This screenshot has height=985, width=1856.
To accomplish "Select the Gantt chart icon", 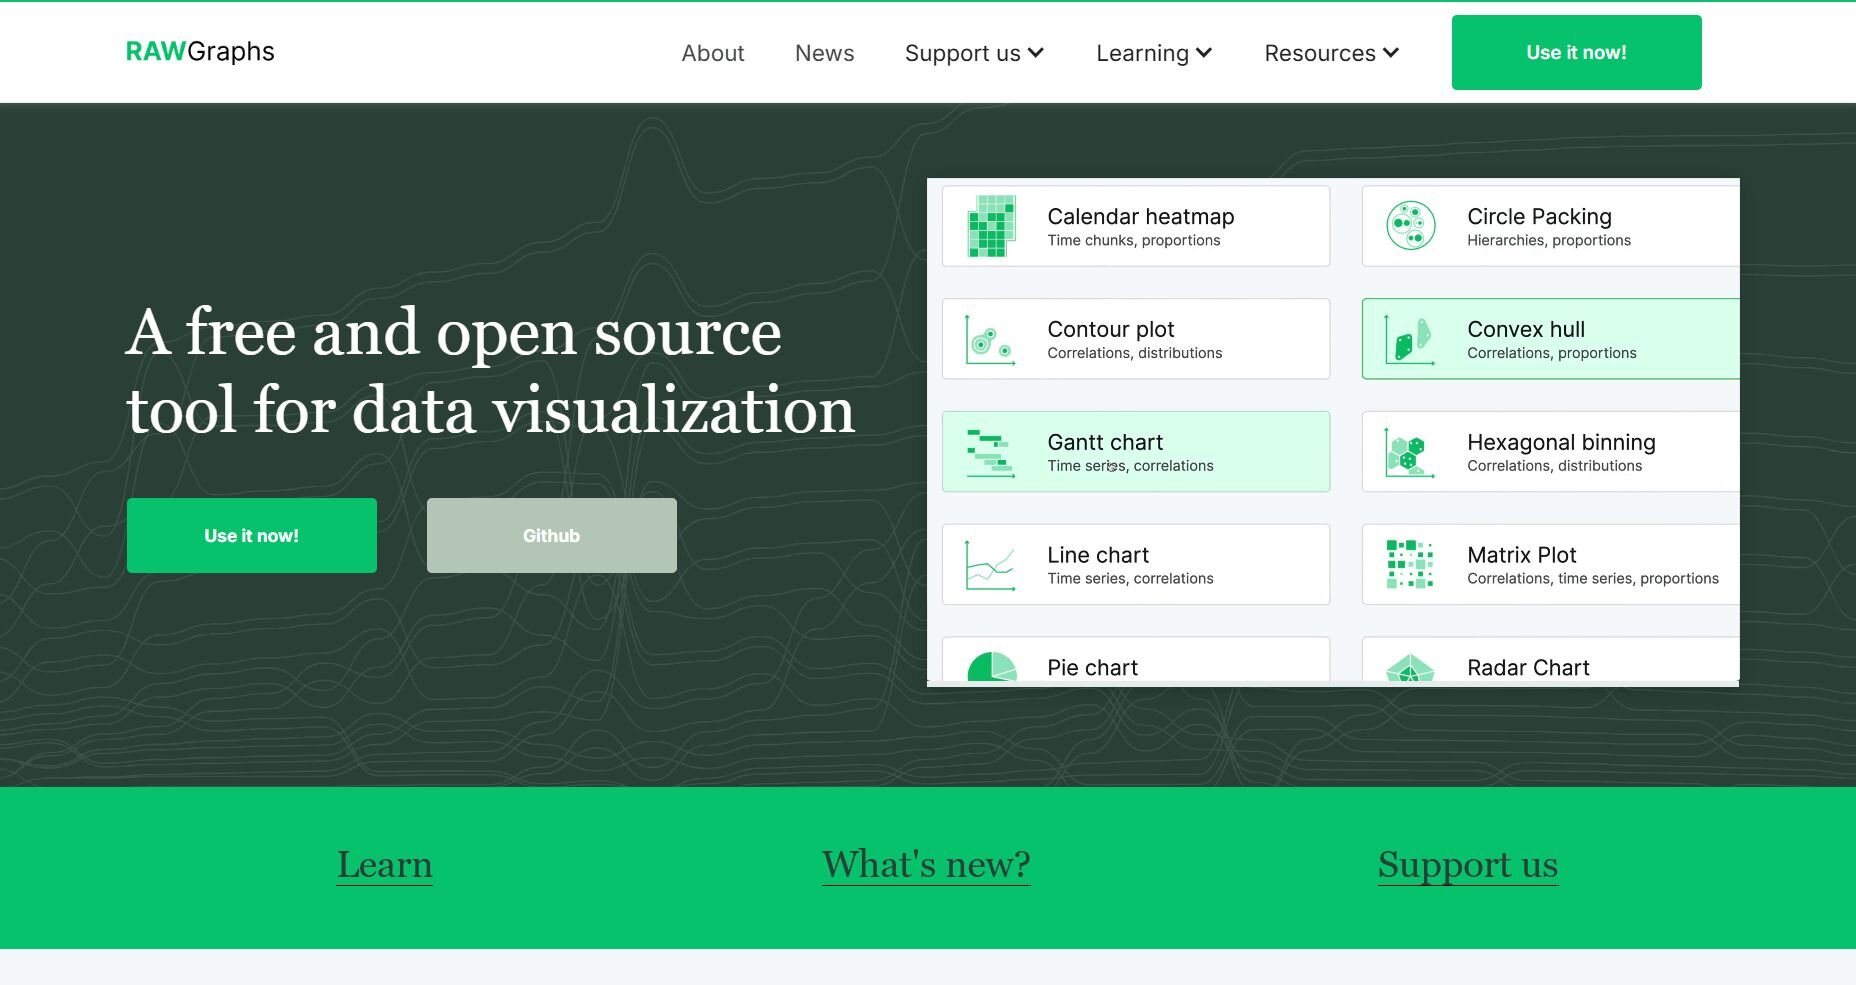I will (991, 453).
